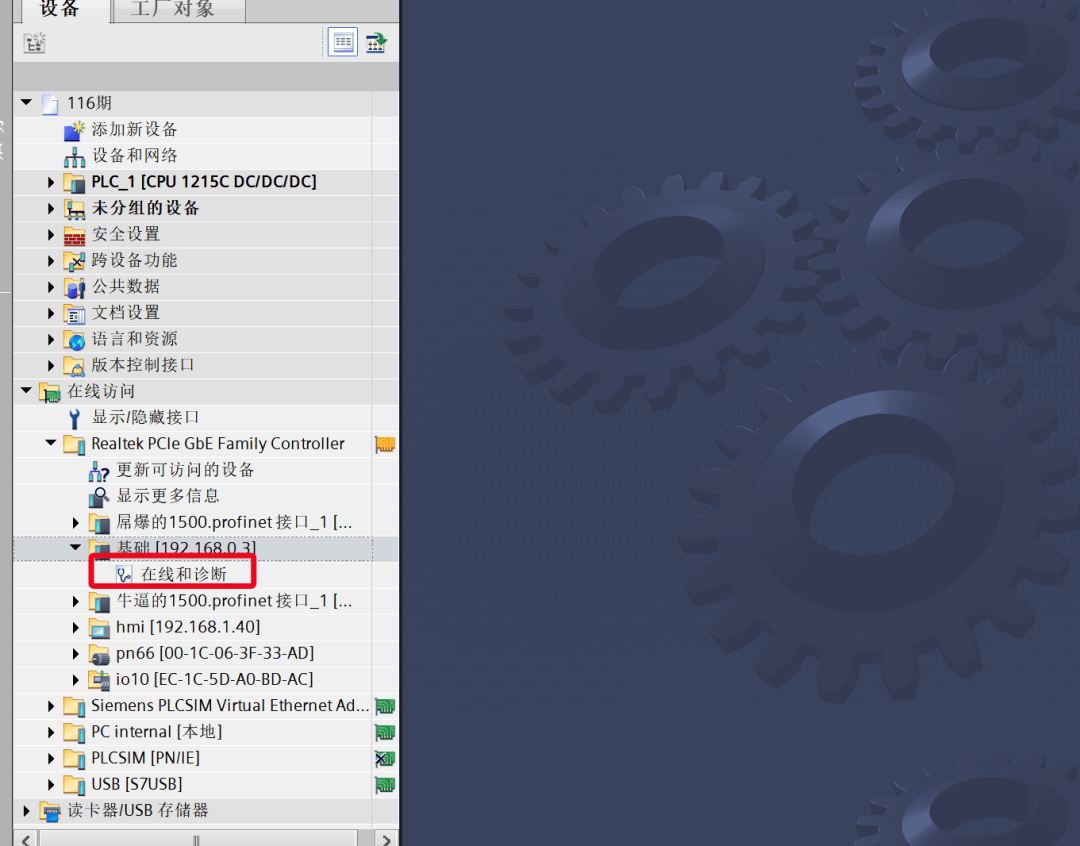The height and width of the screenshot is (846, 1080).
Task: Collapse the 在线访问 node
Action: click(x=26, y=391)
